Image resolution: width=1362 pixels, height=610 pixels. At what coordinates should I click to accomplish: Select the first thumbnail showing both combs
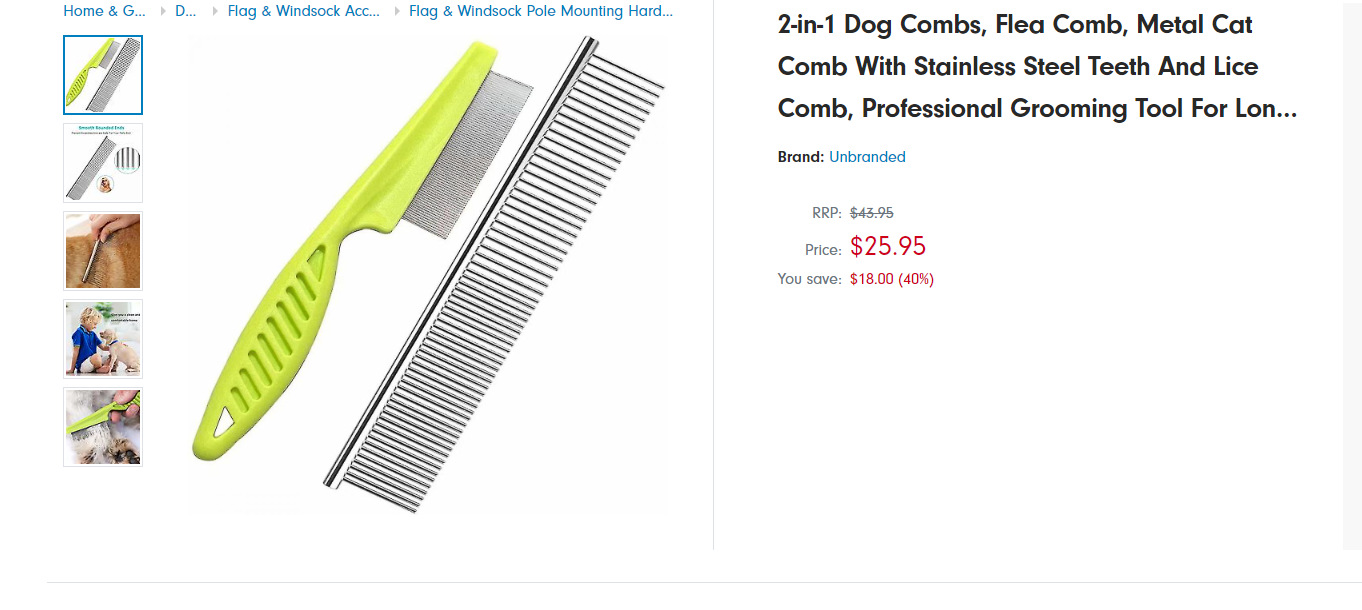(x=103, y=75)
